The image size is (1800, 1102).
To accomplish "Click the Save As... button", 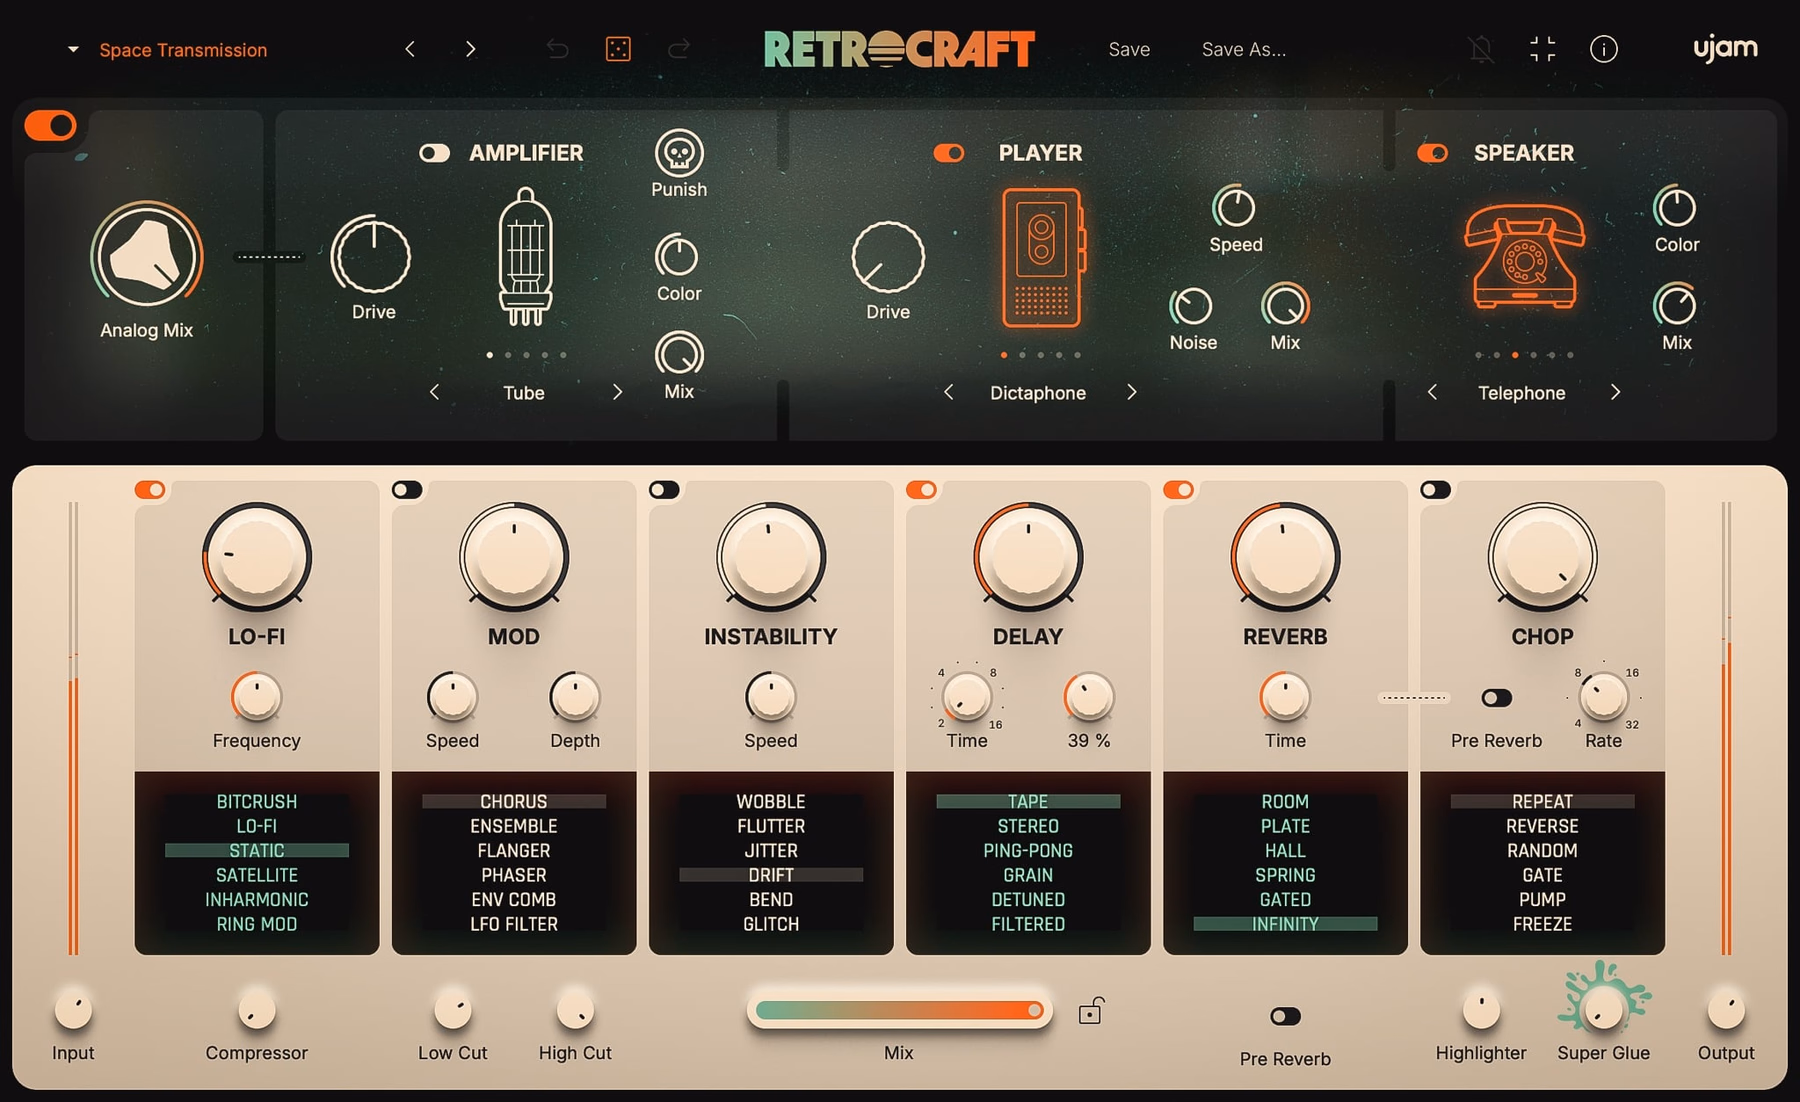I will coord(1244,49).
